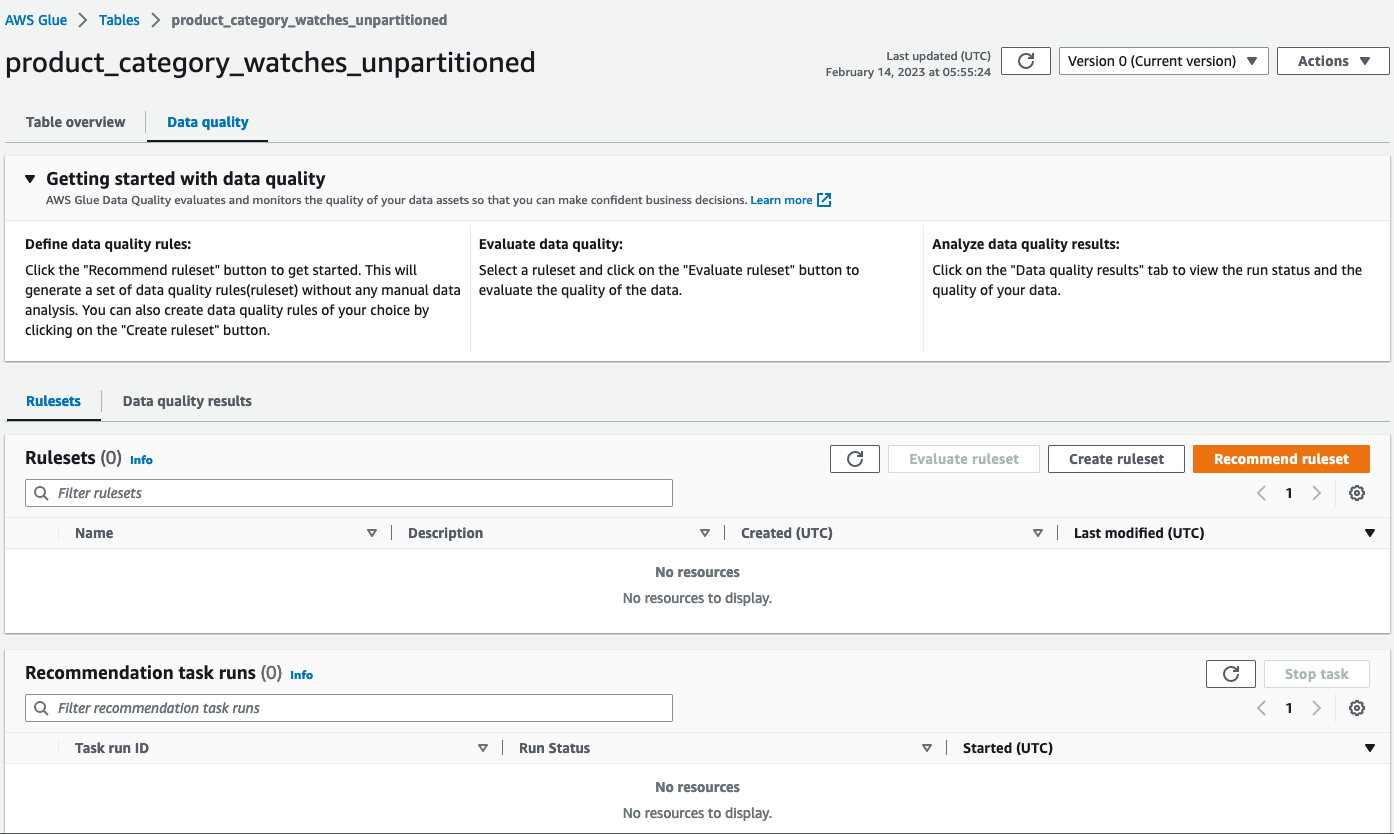This screenshot has width=1394, height=834.
Task: Open the Data quality results tab
Action: 187,401
